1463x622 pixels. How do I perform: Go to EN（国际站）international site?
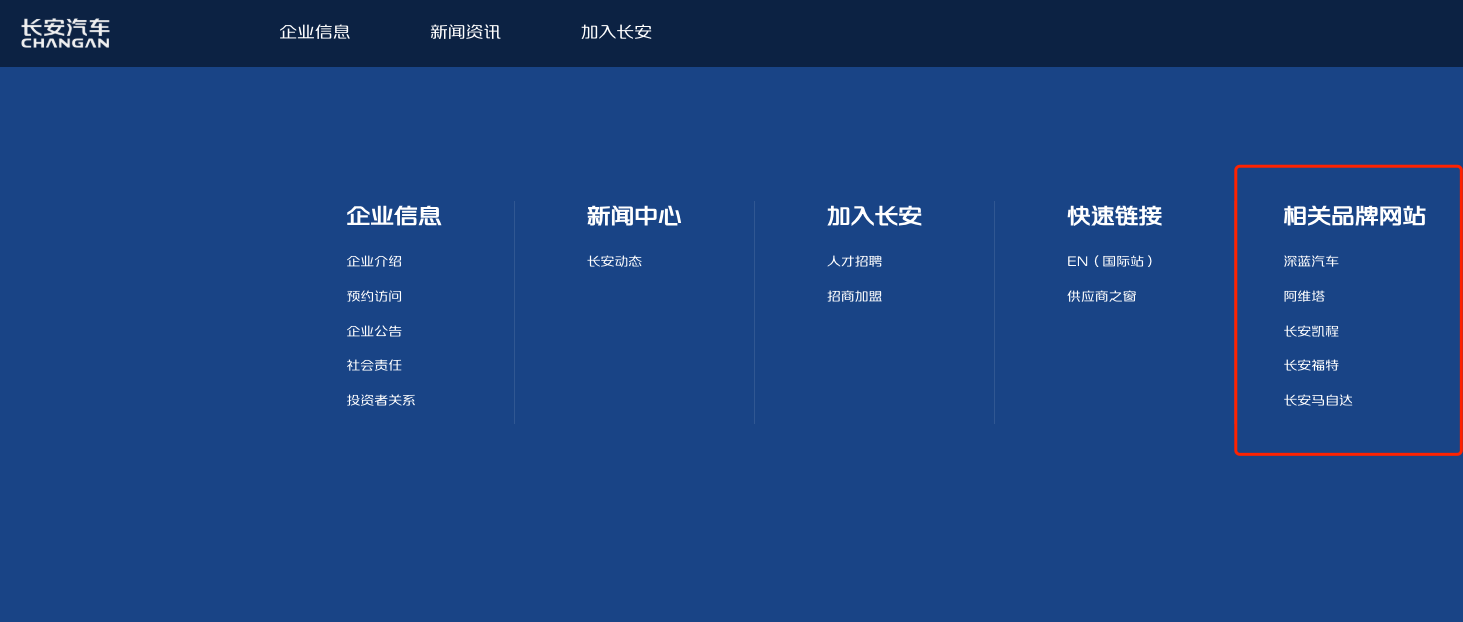(1111, 262)
